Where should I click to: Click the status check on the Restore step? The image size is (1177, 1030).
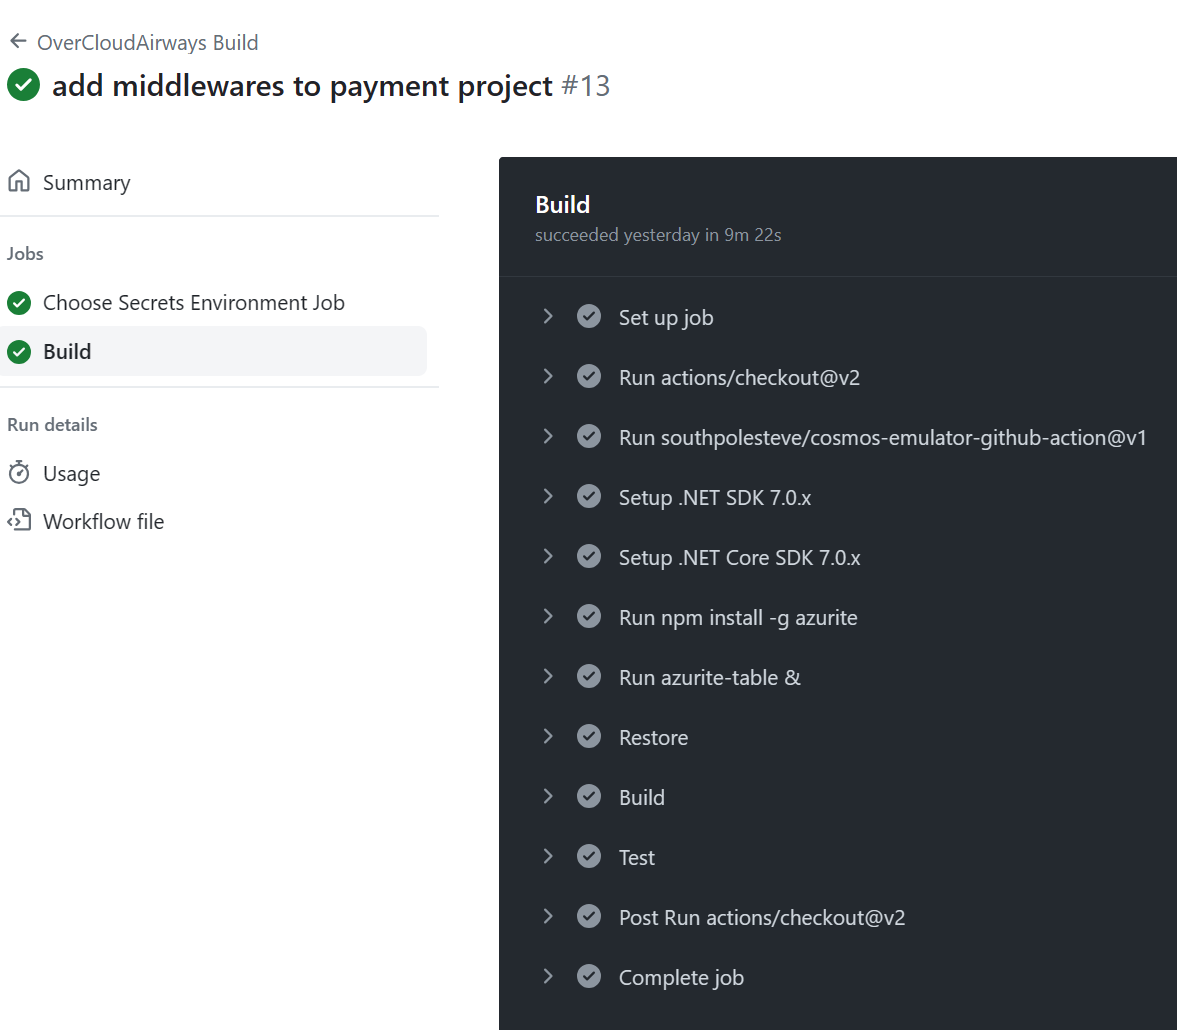coord(589,736)
